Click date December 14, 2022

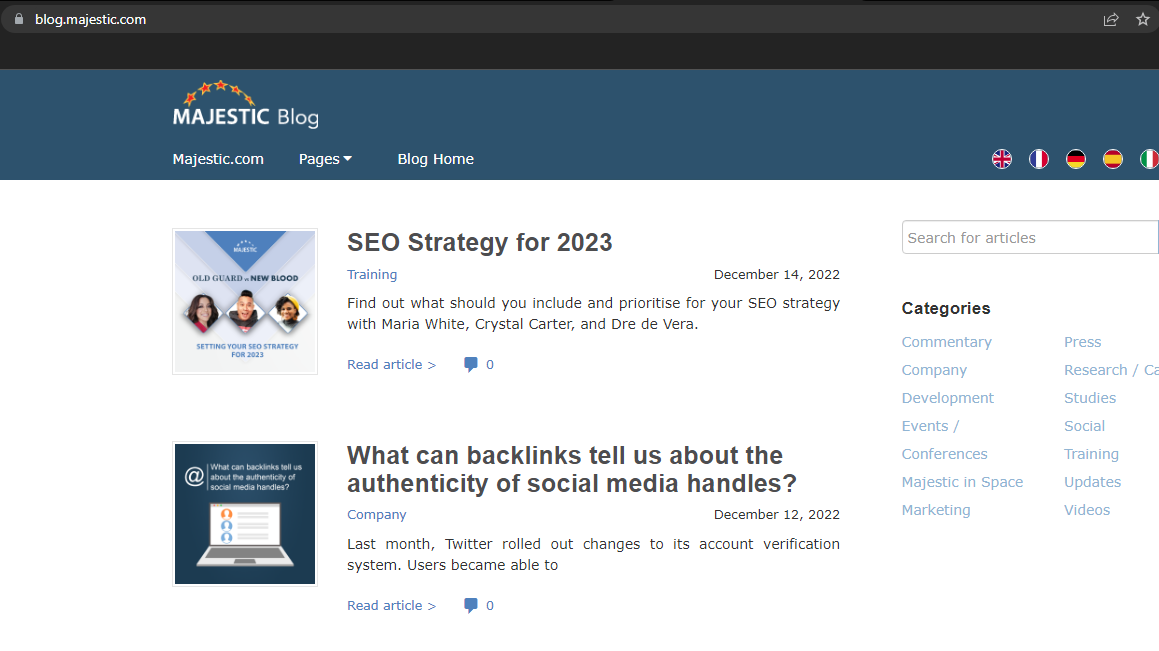coord(777,274)
